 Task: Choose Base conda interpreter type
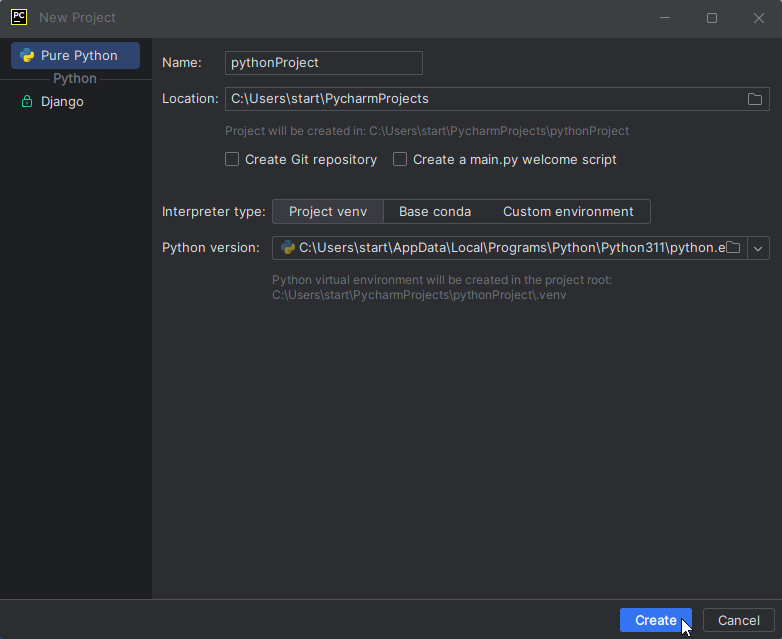click(x=435, y=212)
